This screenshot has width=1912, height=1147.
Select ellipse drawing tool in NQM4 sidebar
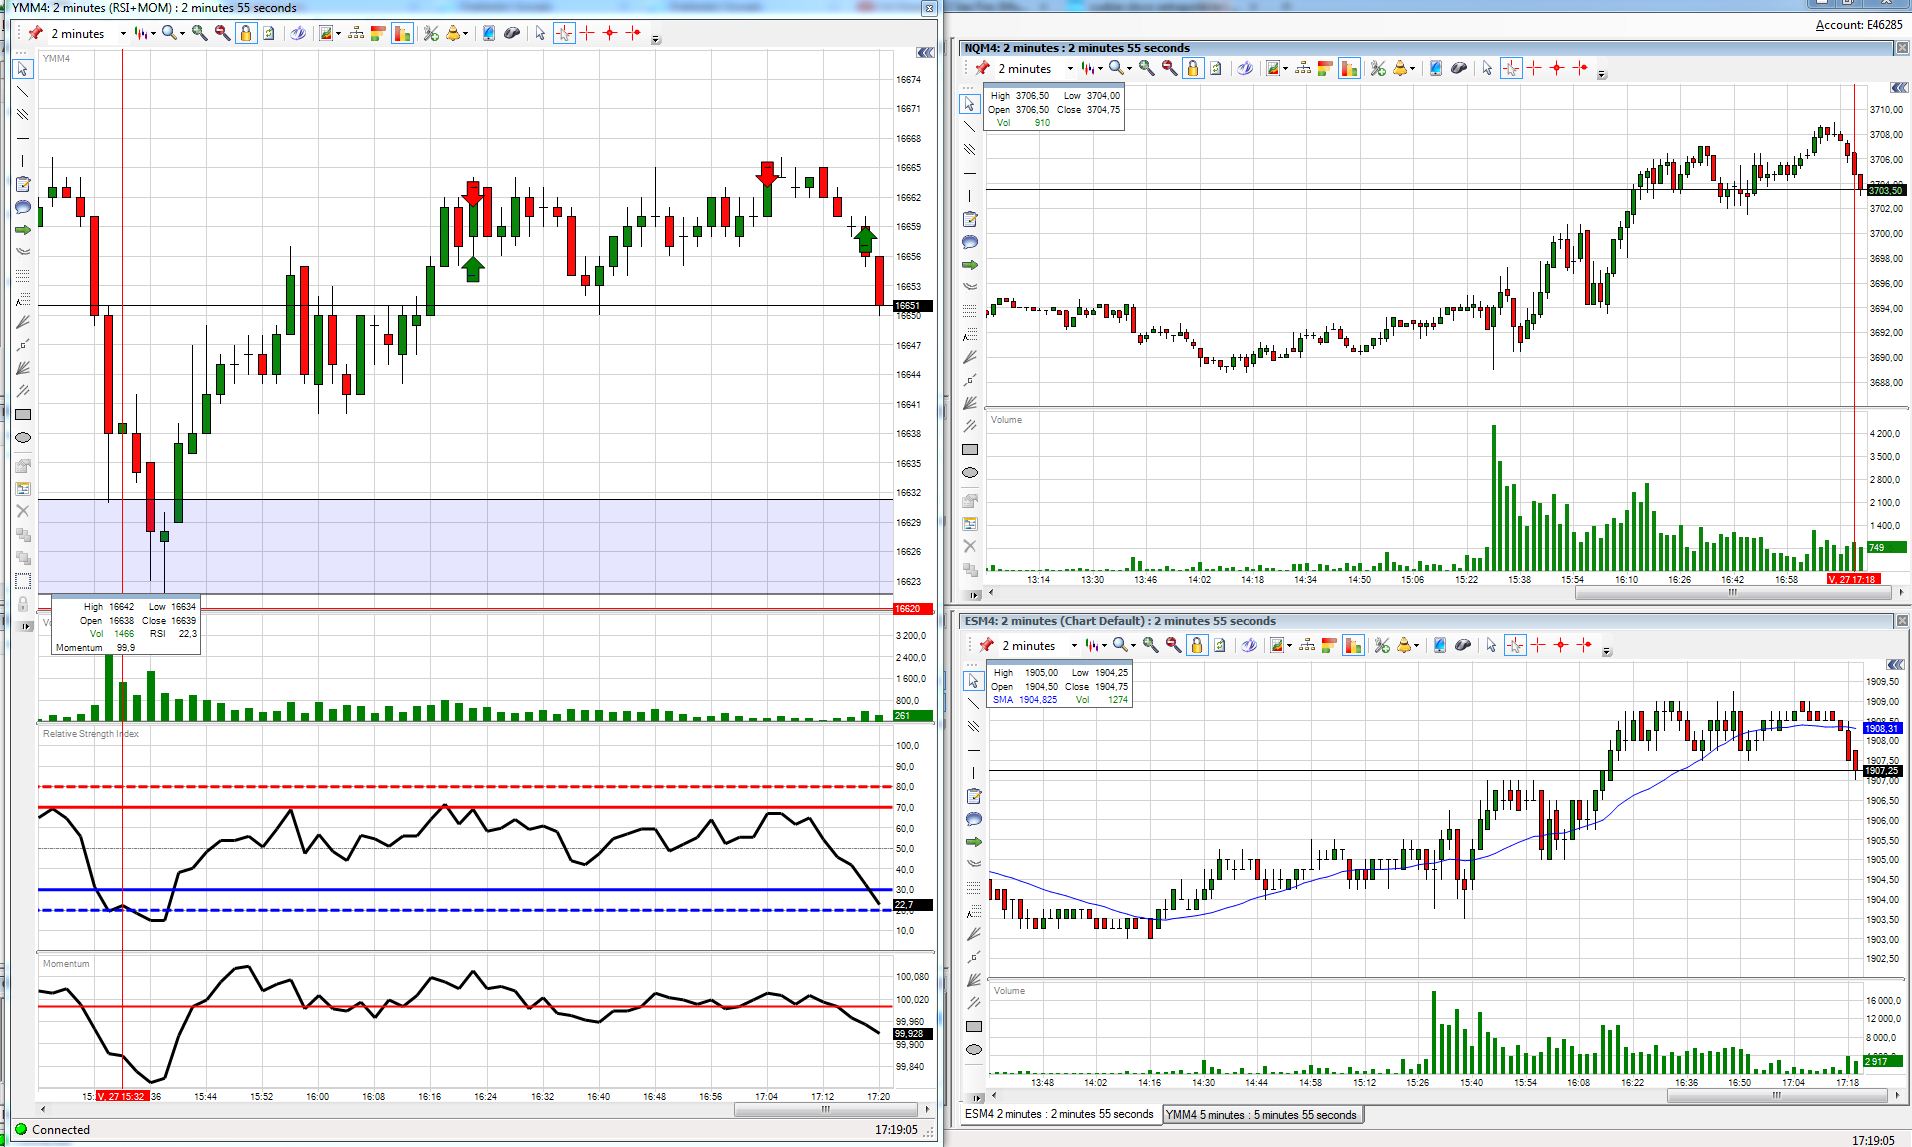(969, 473)
